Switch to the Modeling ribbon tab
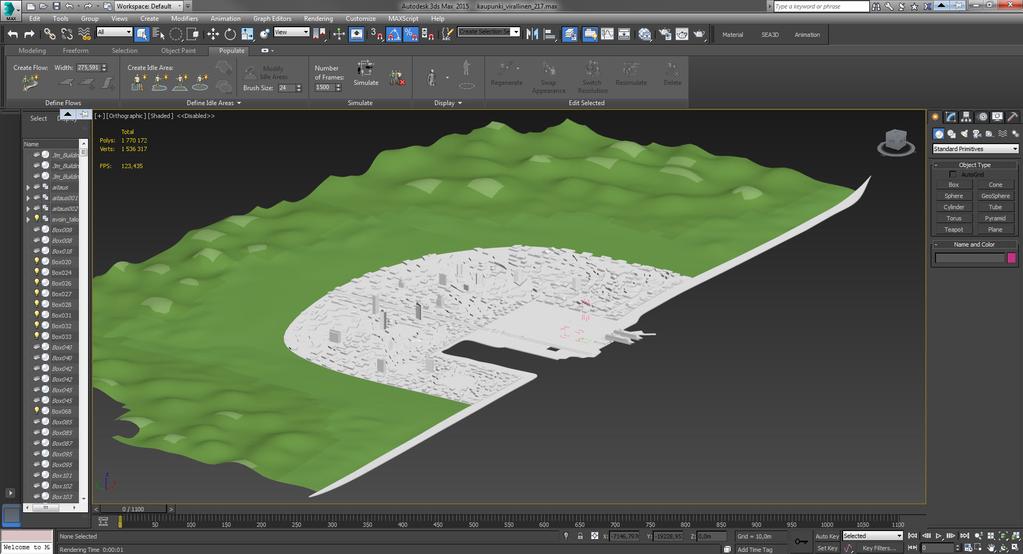The height and width of the screenshot is (554, 1023). (x=32, y=50)
